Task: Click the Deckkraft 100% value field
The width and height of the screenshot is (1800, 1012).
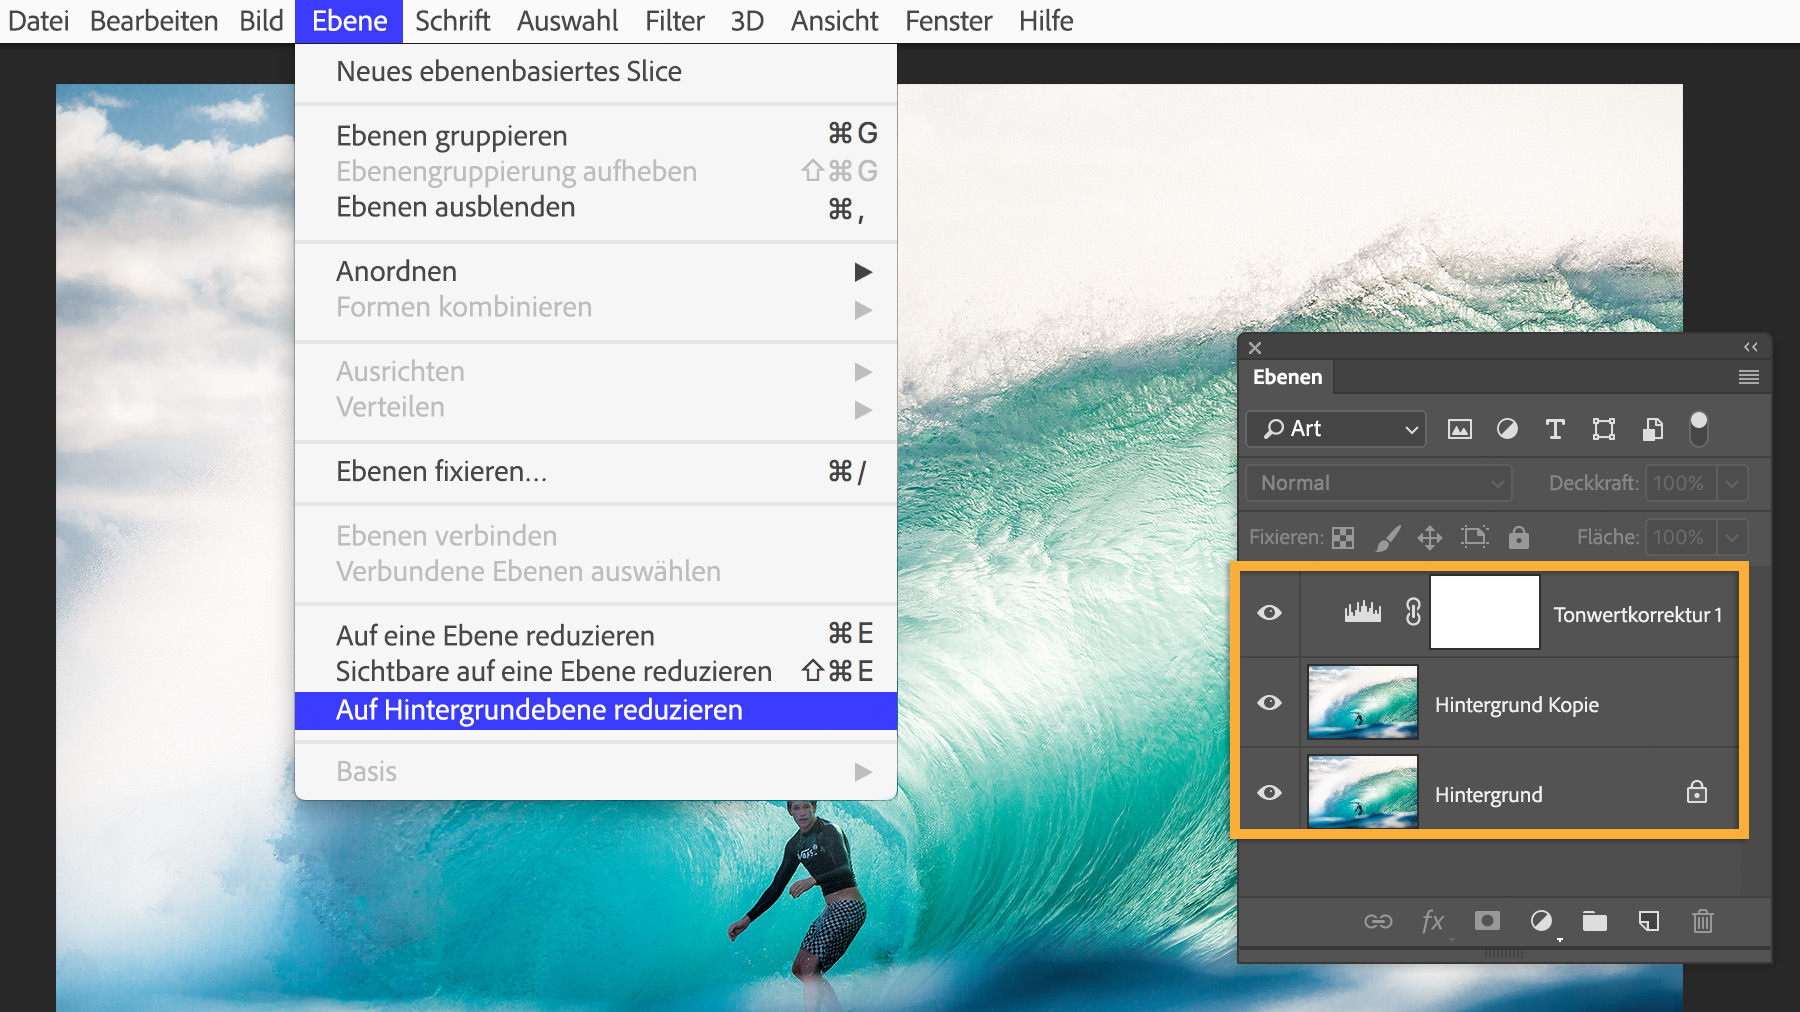Action: click(1680, 483)
